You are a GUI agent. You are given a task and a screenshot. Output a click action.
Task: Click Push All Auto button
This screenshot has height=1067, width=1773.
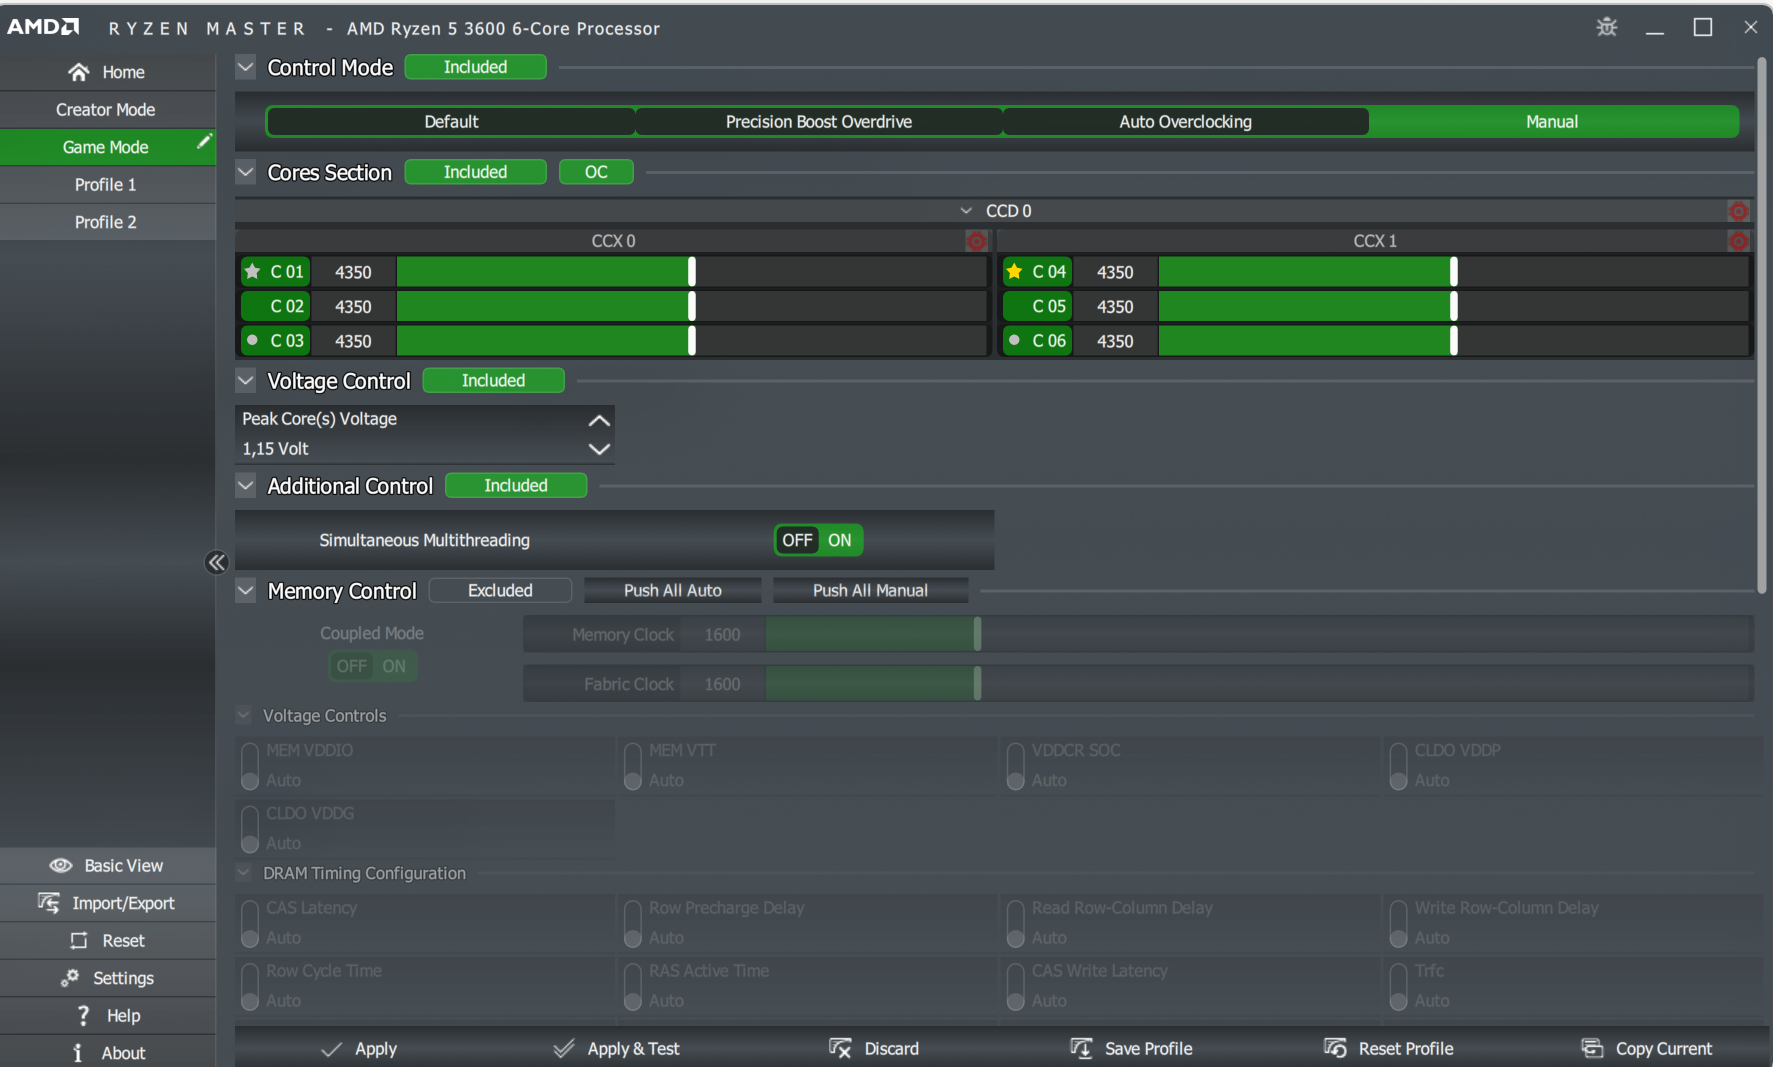tap(672, 590)
